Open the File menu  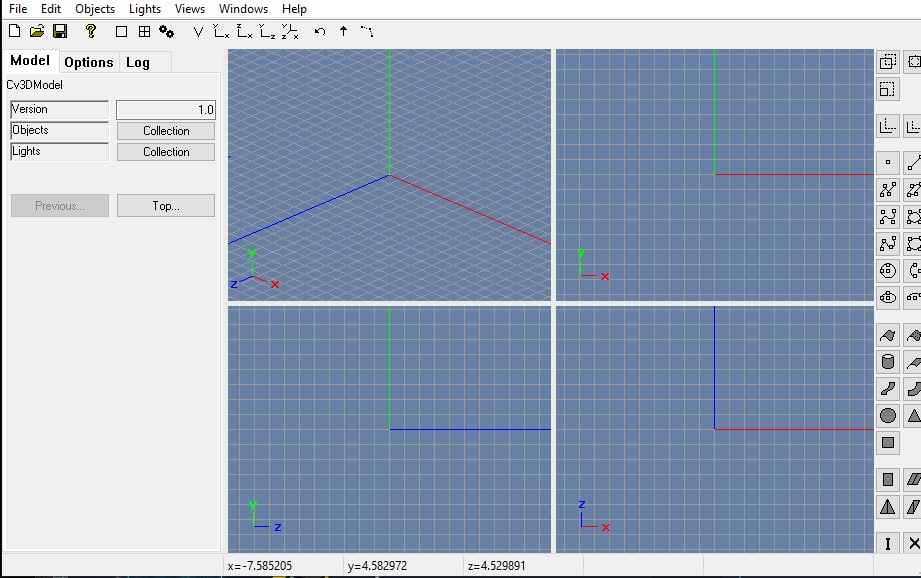click(18, 9)
